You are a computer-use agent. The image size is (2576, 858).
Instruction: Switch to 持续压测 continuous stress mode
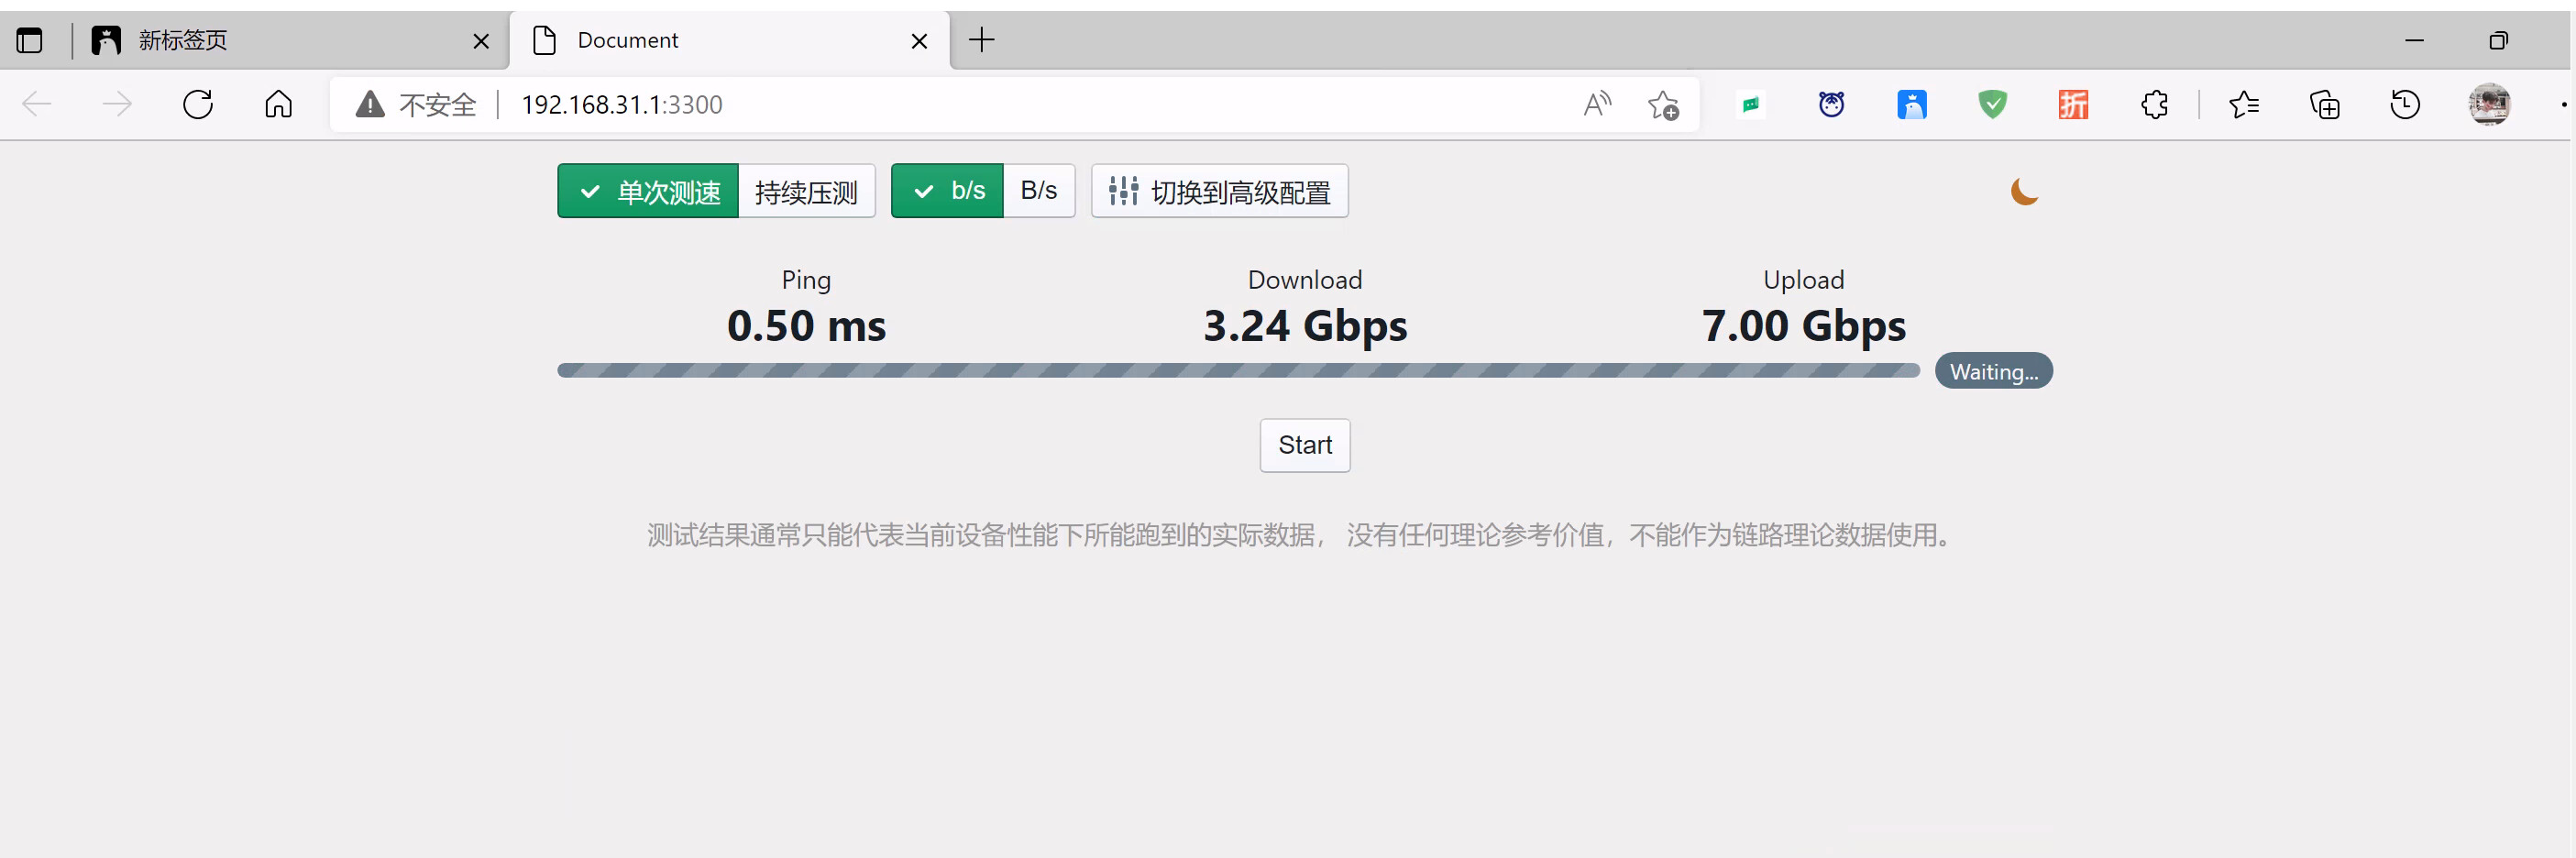pos(806,191)
